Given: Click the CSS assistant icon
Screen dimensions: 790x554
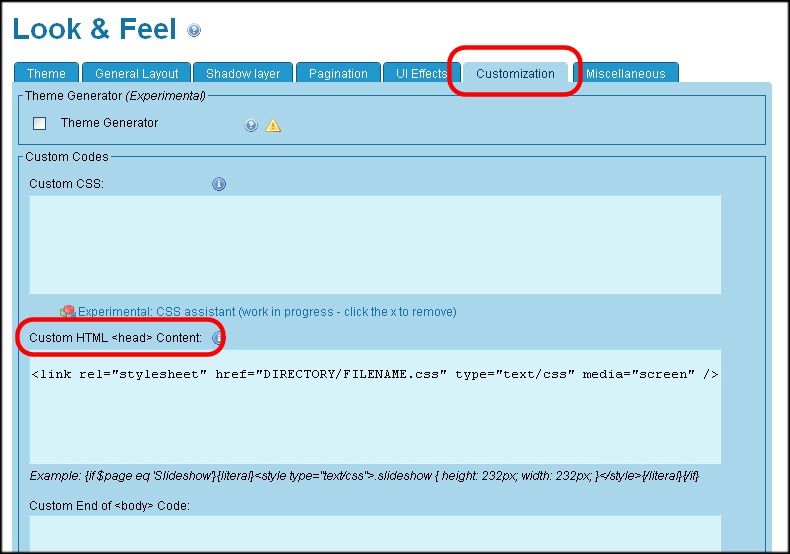Looking at the screenshot, I should coord(68,312).
